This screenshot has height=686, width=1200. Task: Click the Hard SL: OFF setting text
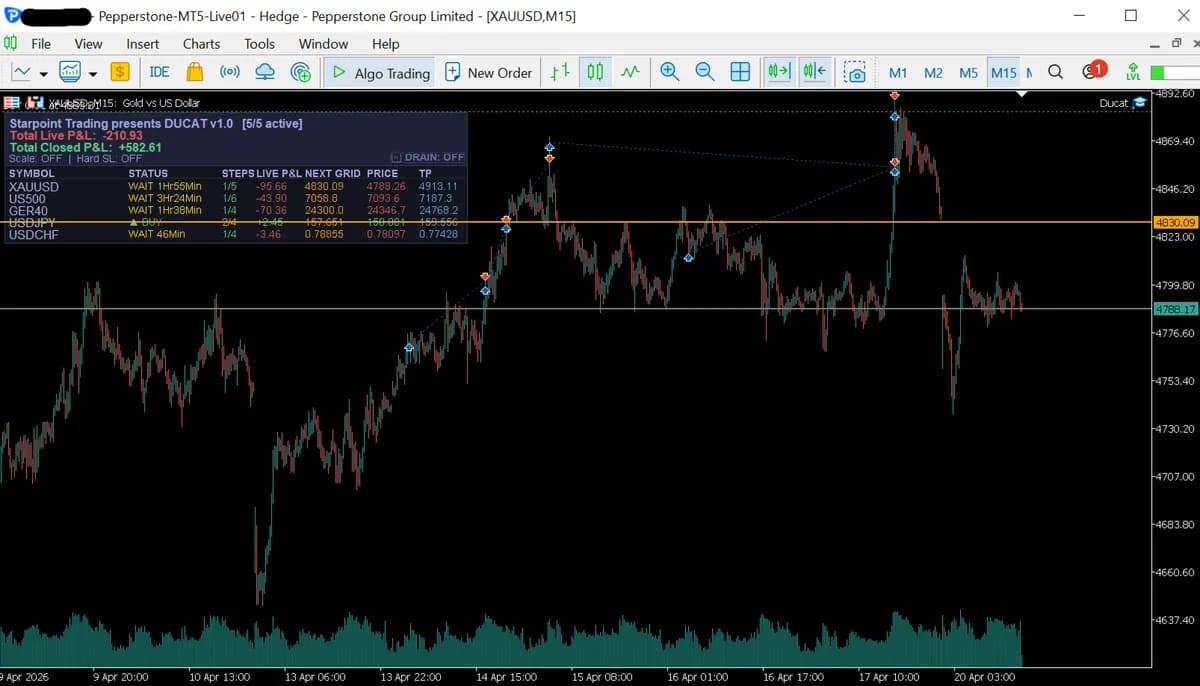109,158
